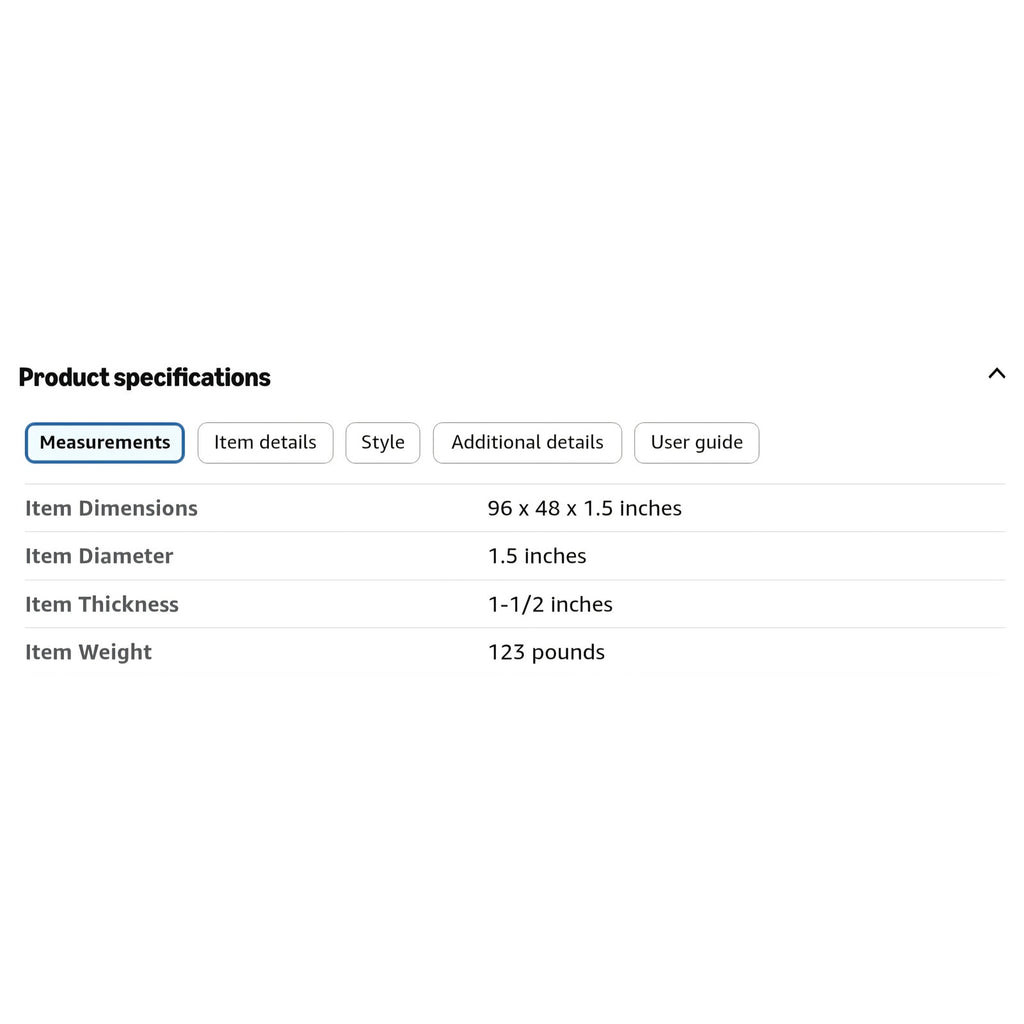Click divider between Item Diameter and Item Thickness

(x=515, y=580)
